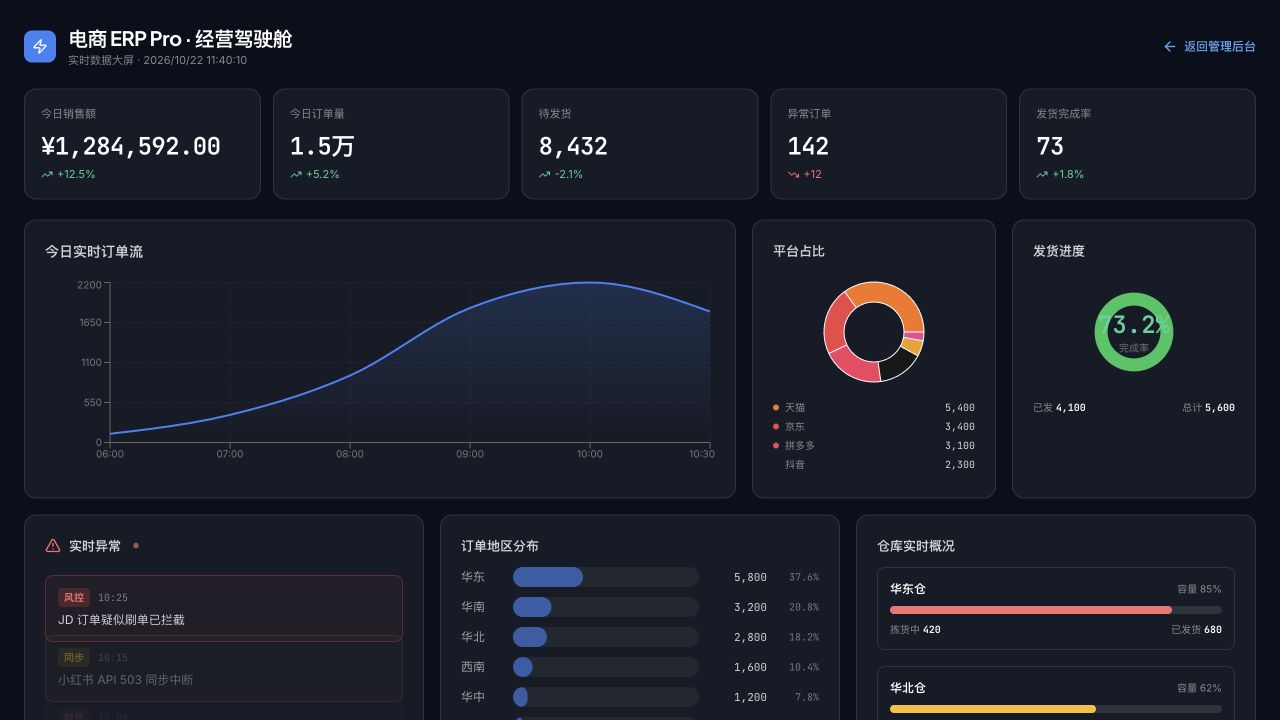Click the 已发货 680 count
The image size is (1280, 720).
point(1196,630)
